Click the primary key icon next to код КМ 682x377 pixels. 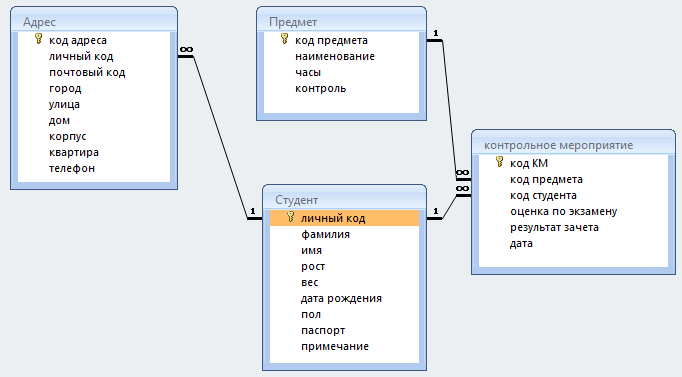point(499,162)
